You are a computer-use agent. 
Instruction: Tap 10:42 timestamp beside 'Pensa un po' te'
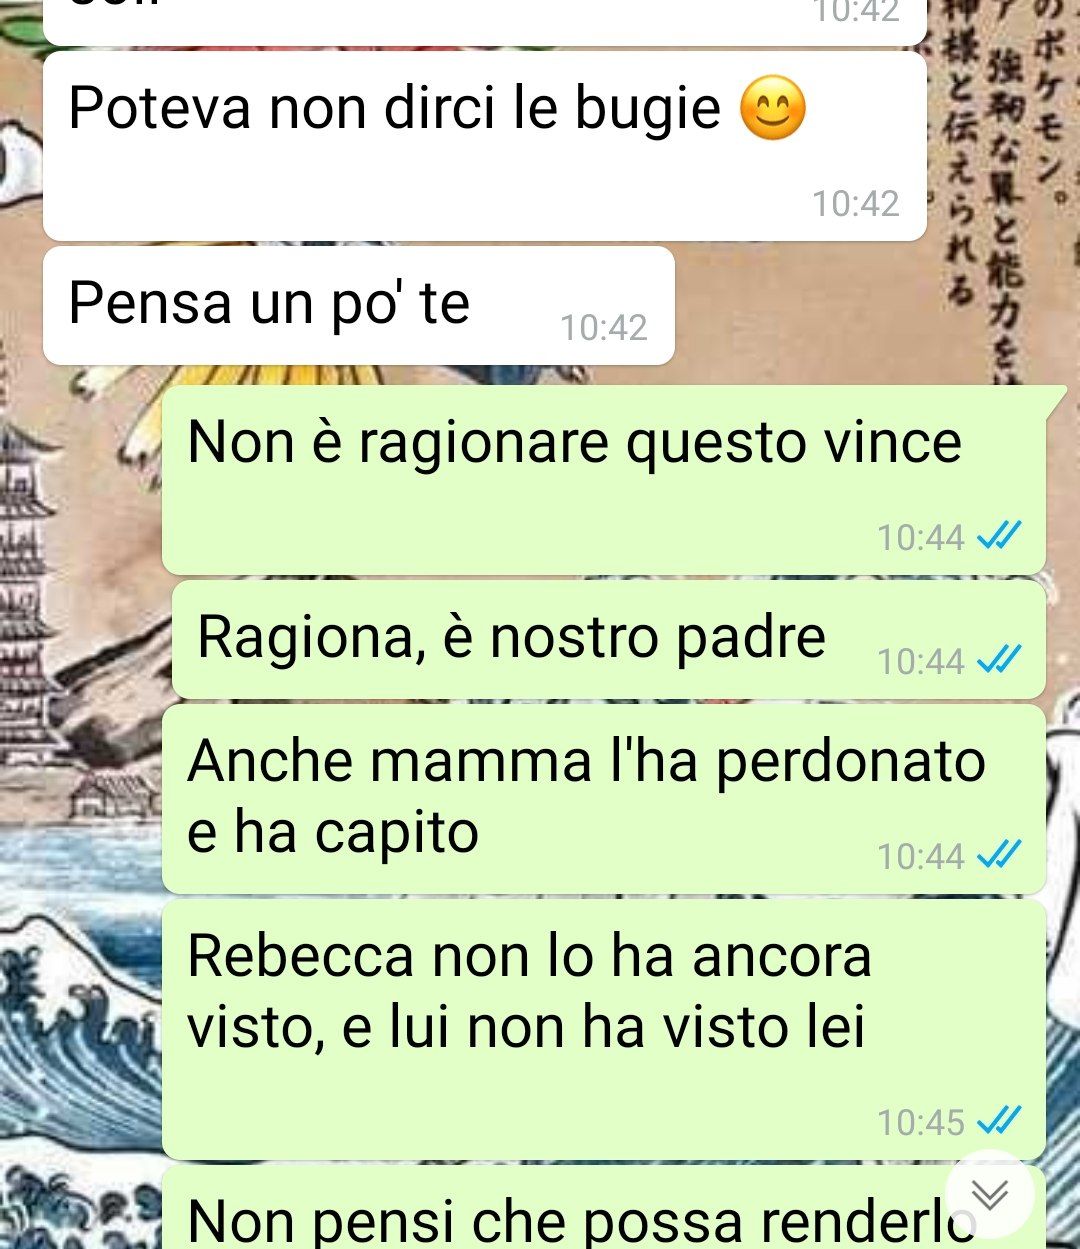[604, 328]
